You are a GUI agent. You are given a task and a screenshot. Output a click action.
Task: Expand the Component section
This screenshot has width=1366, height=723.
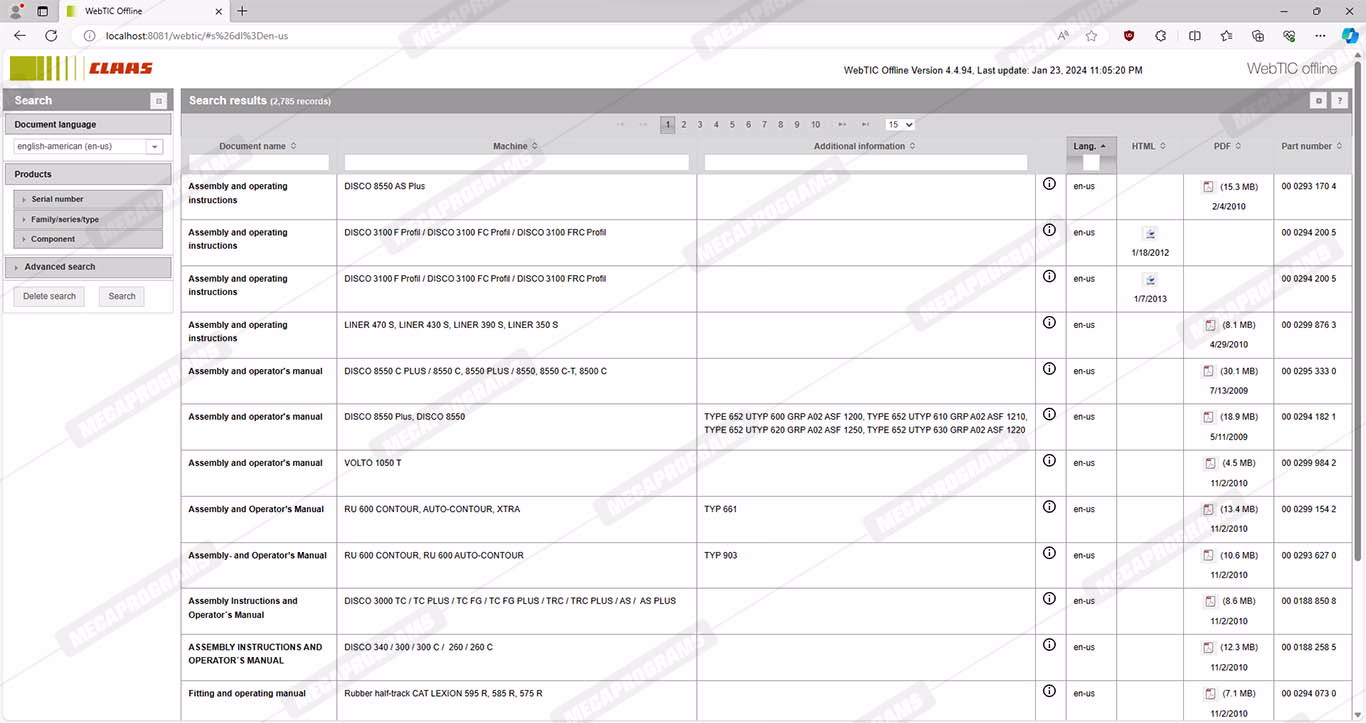[x=87, y=239]
